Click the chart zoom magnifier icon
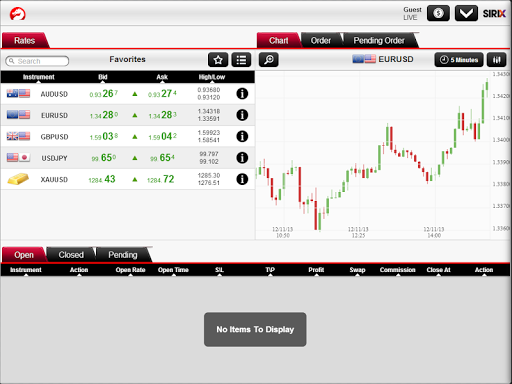This screenshot has height=384, width=512. (x=268, y=60)
